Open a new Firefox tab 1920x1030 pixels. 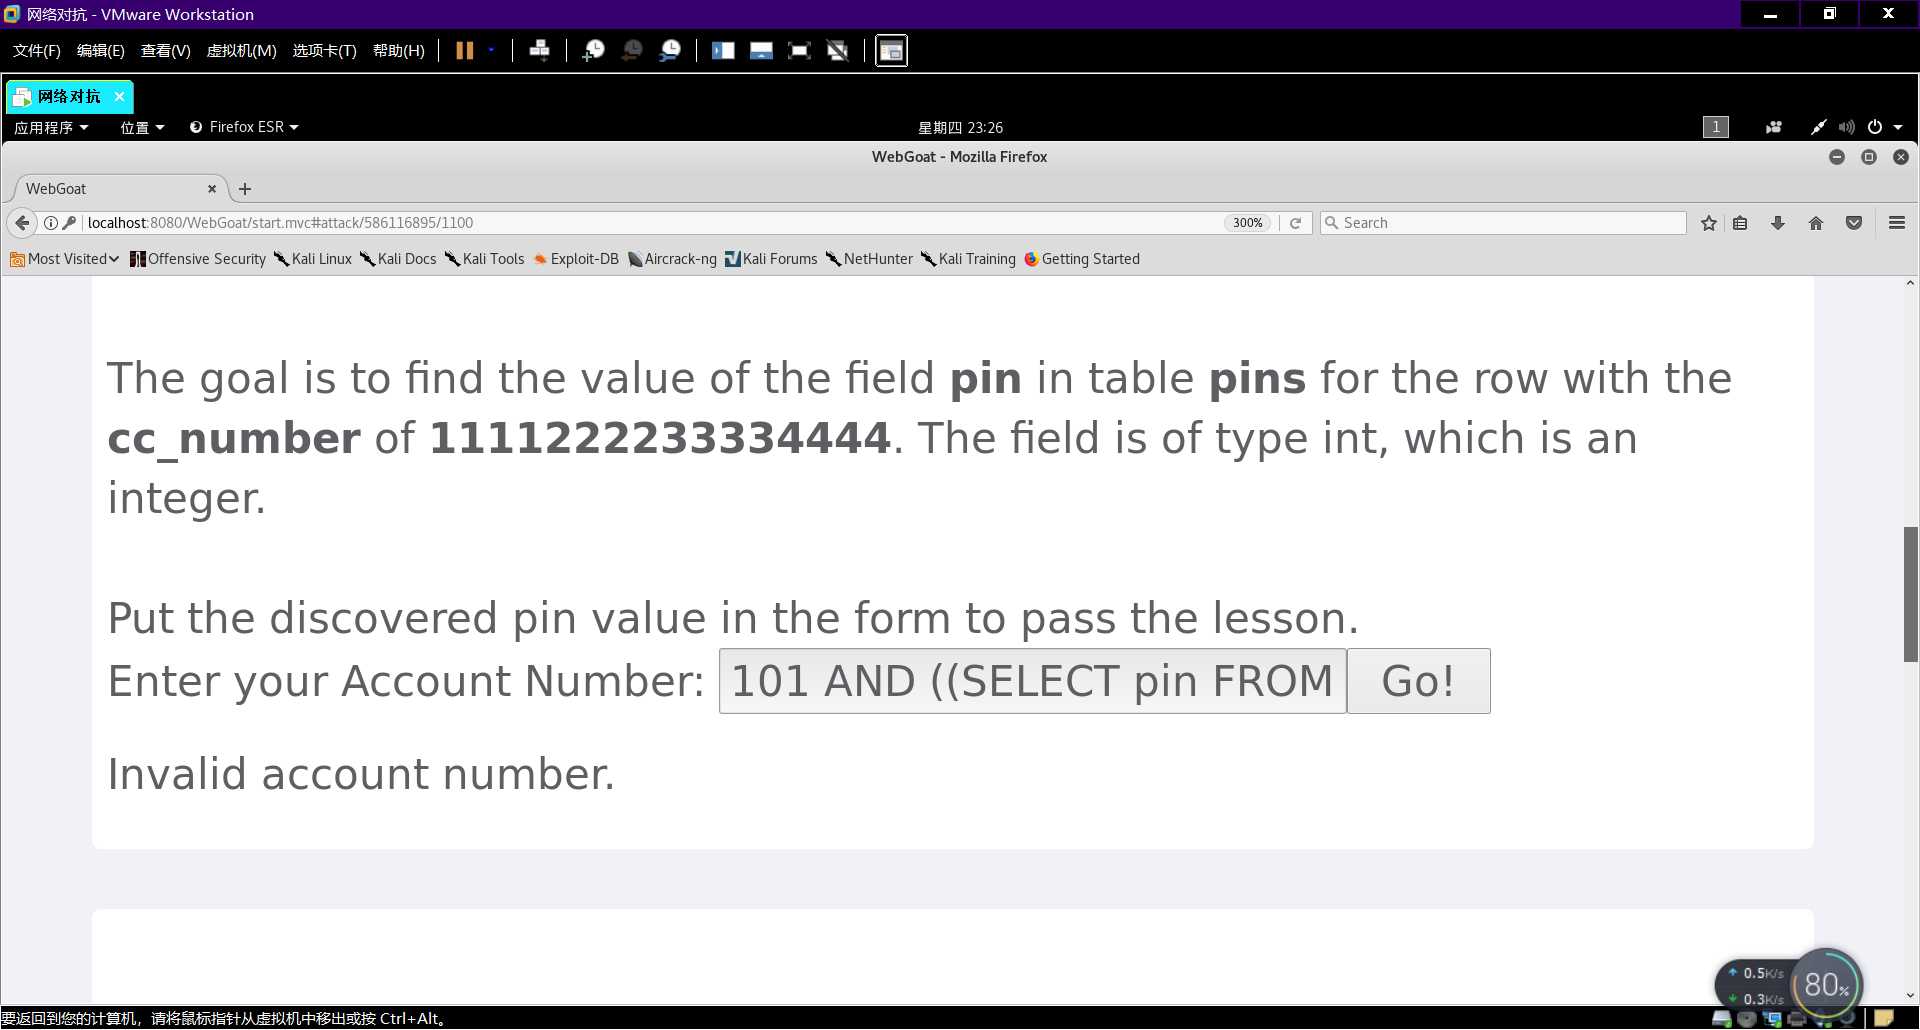(245, 189)
